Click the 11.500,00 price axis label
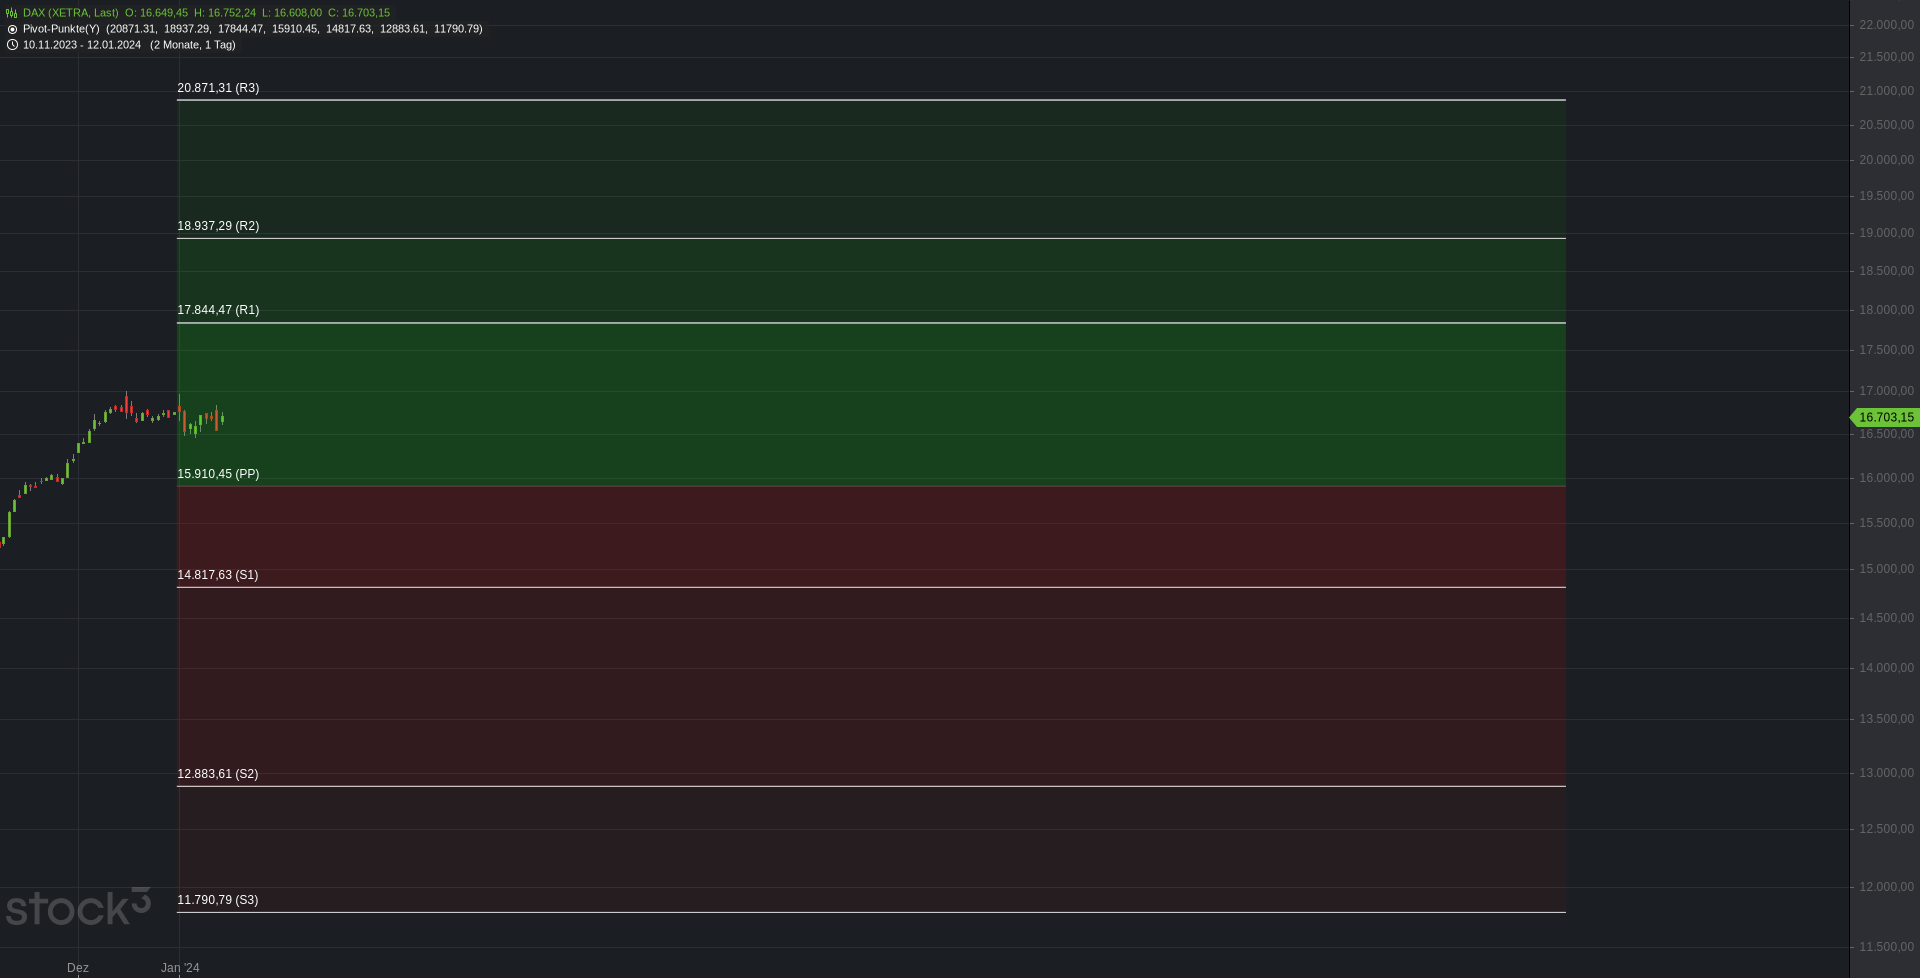The image size is (1920, 978). 1886,947
